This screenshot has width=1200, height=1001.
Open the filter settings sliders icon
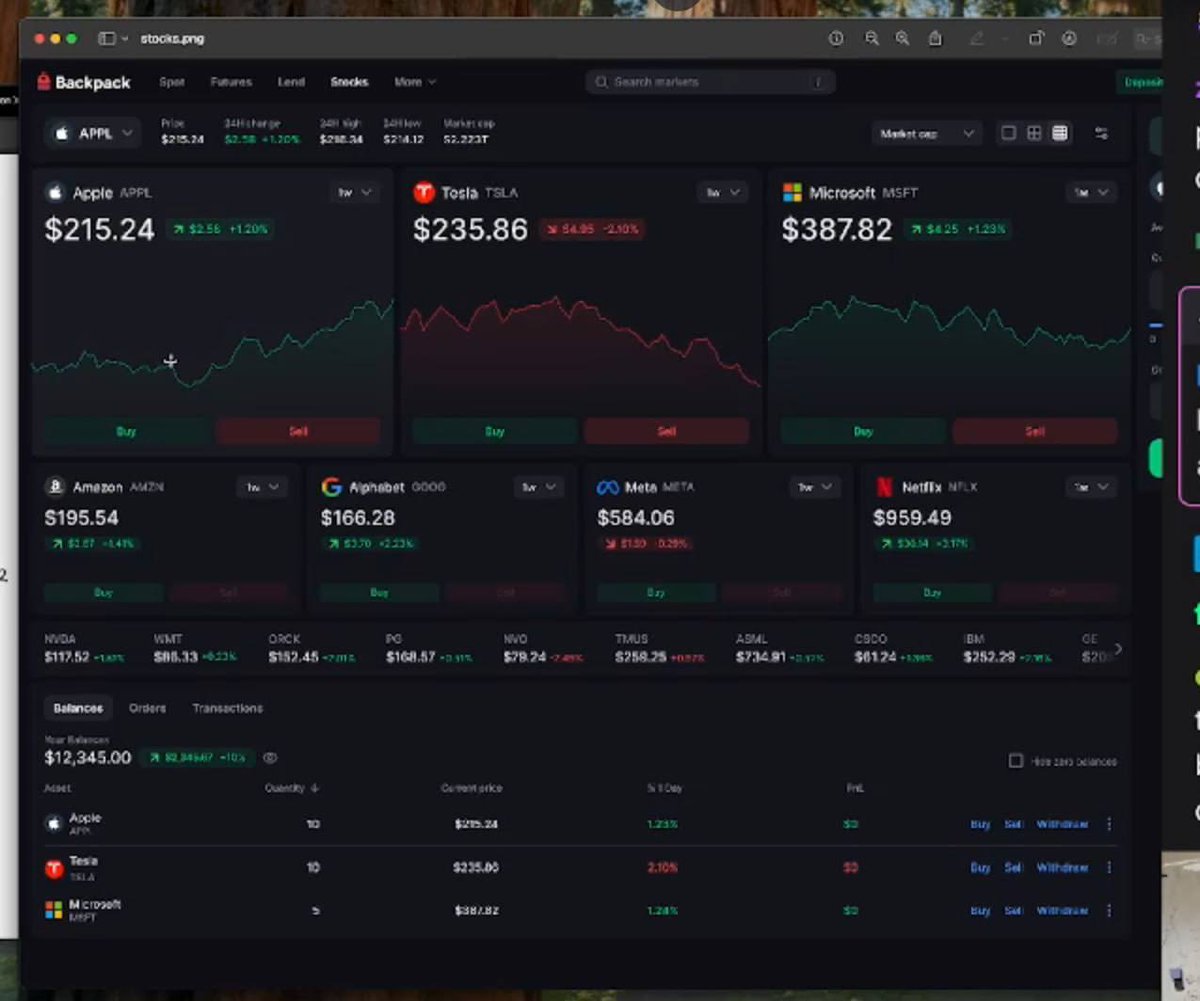(1101, 133)
